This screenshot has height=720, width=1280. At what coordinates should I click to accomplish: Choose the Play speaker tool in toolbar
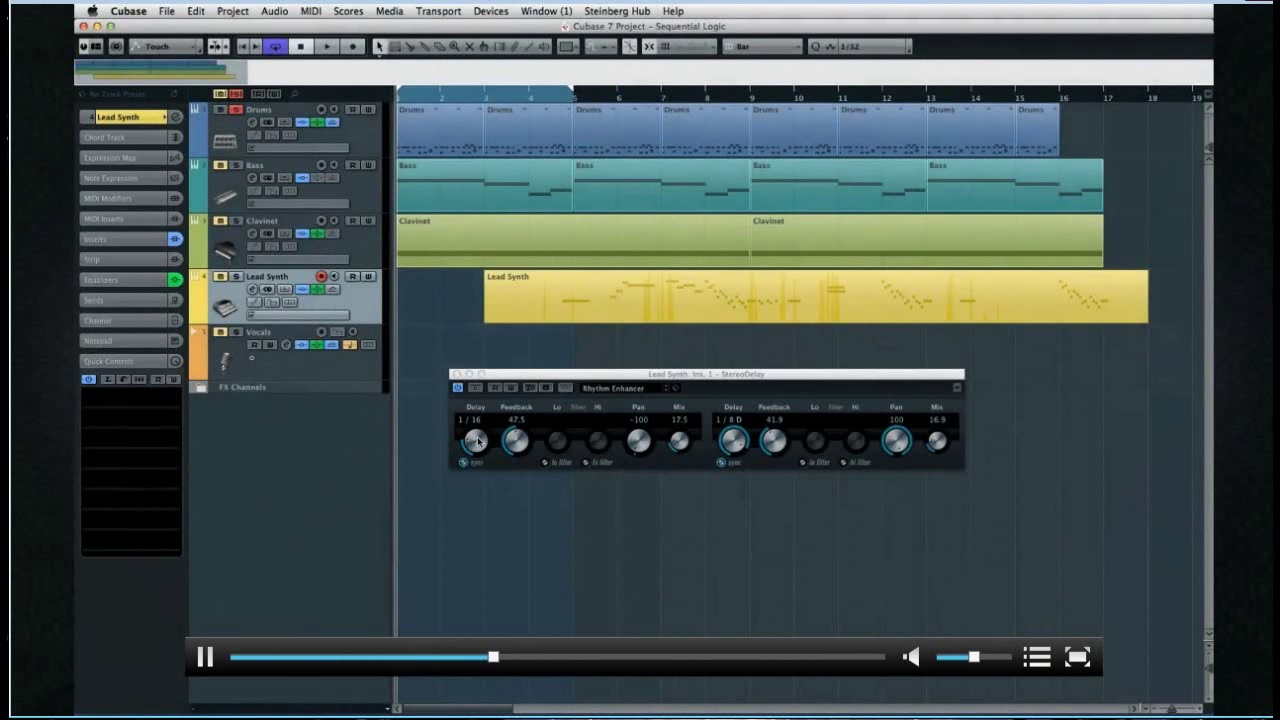[544, 46]
